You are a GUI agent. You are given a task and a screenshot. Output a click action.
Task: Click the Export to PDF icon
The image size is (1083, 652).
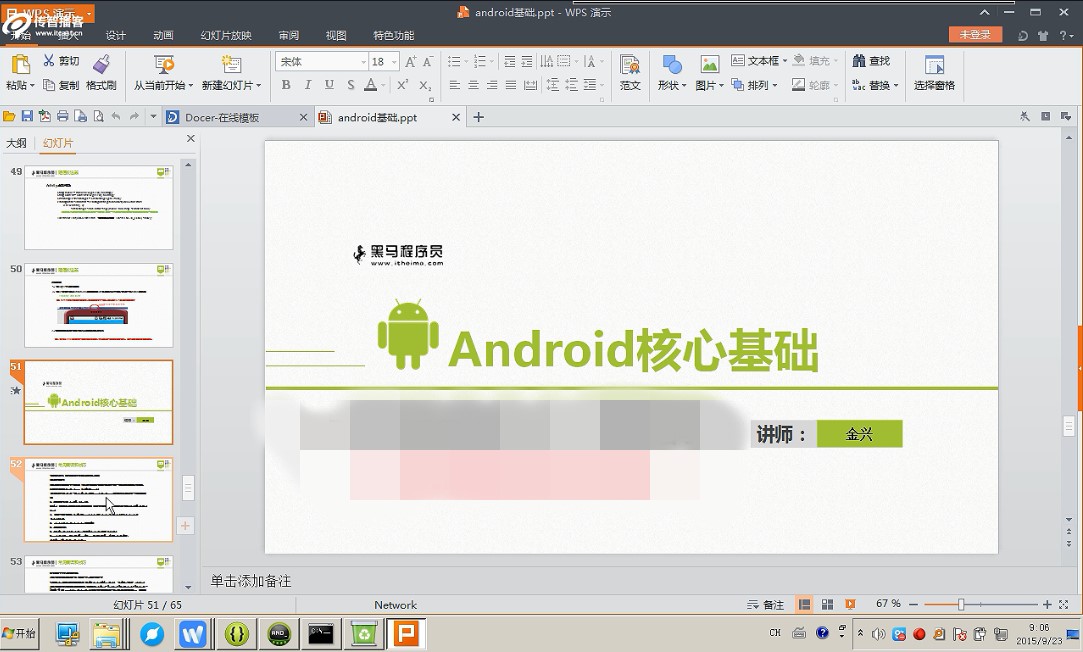coord(45,117)
